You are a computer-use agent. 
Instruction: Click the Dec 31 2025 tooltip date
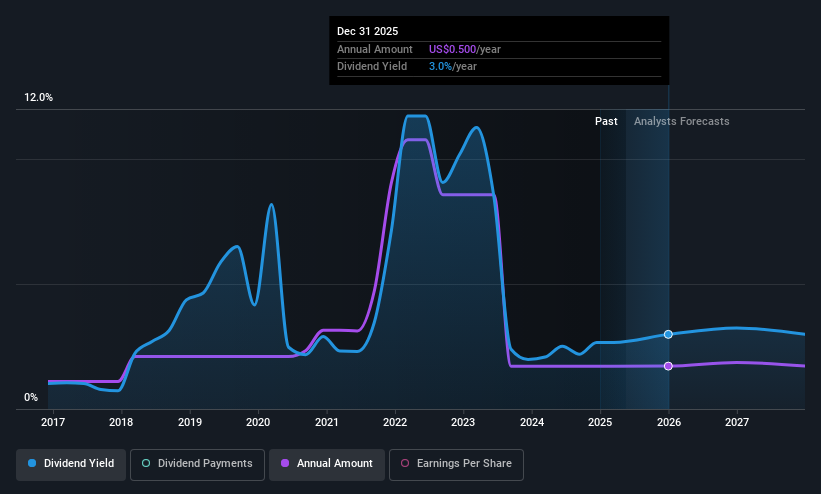368,31
